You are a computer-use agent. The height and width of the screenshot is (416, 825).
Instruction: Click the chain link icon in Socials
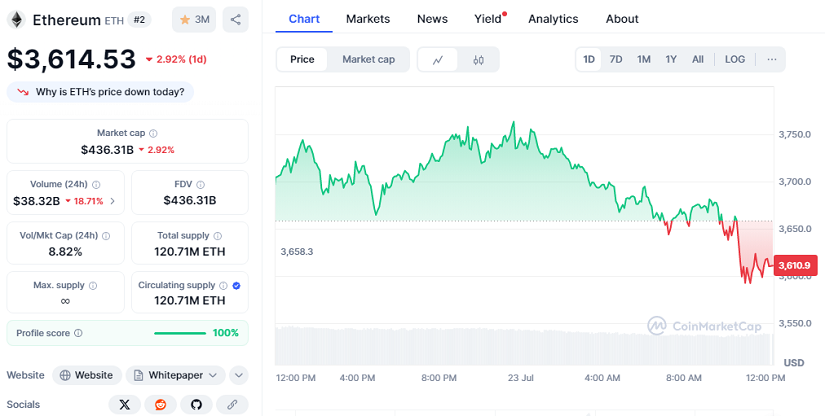[232, 404]
